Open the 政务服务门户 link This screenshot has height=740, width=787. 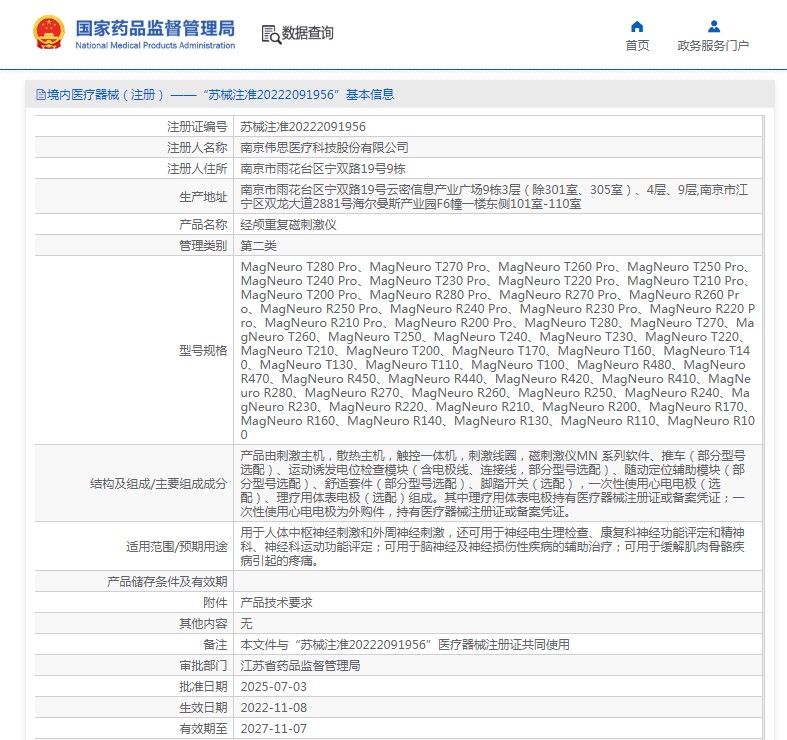(713, 46)
